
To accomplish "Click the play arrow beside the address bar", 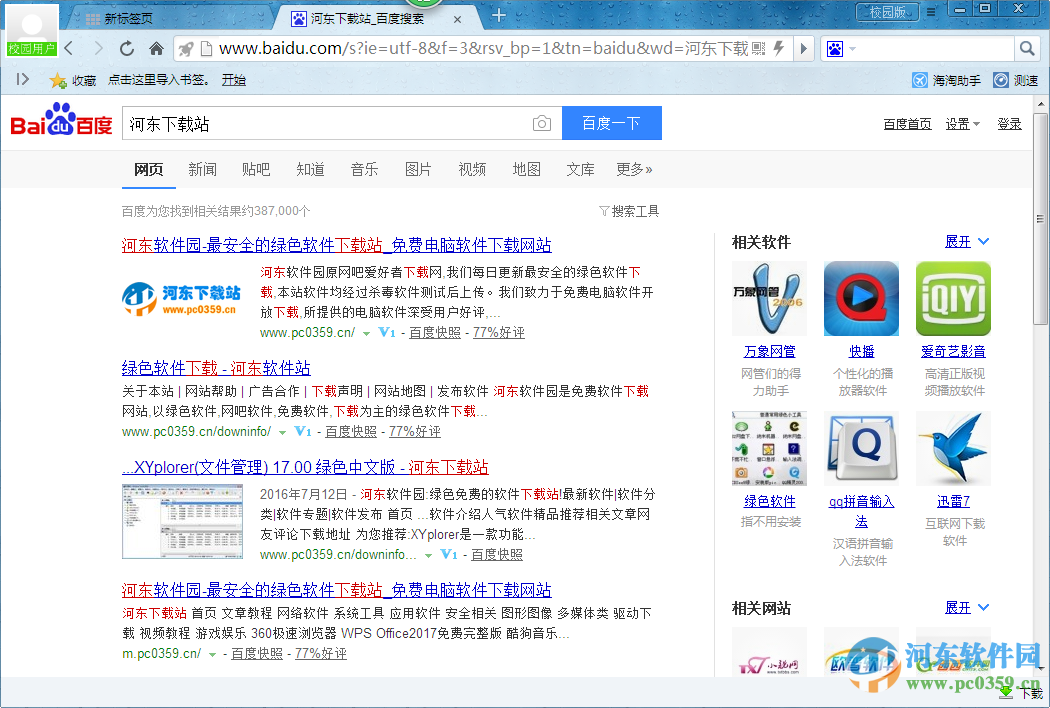I will pos(804,48).
